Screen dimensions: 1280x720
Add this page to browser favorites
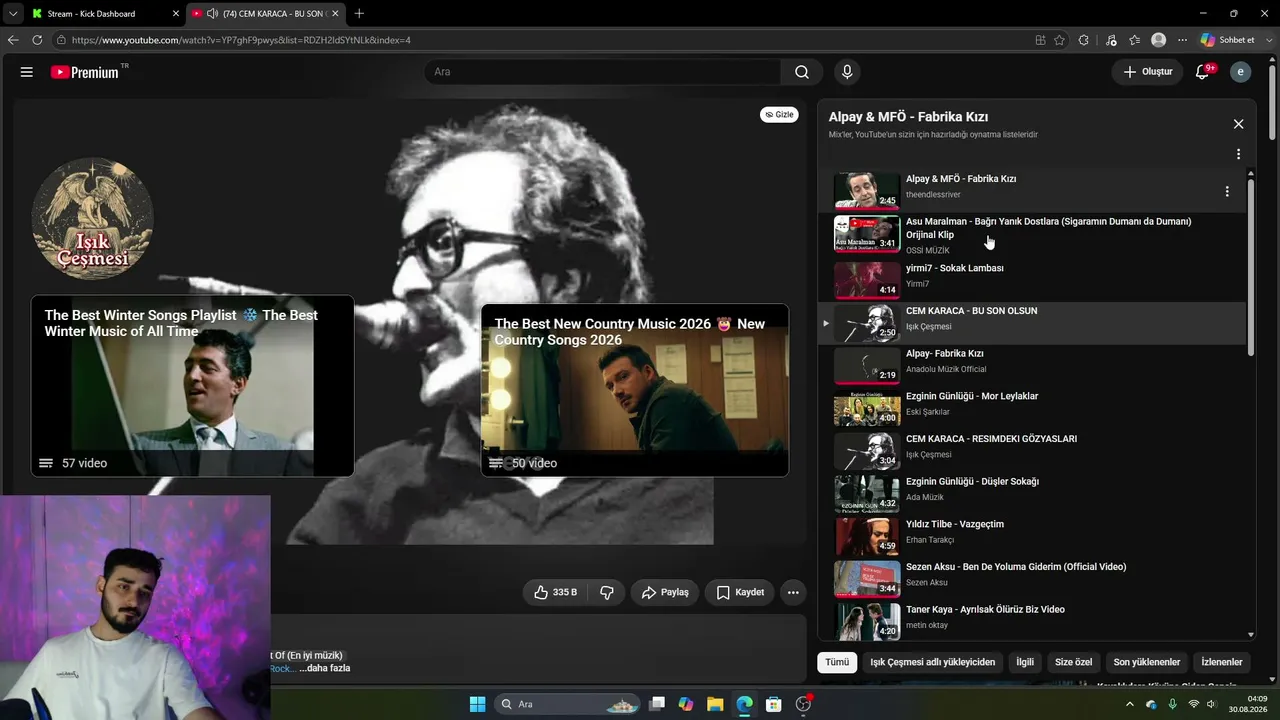1059,40
